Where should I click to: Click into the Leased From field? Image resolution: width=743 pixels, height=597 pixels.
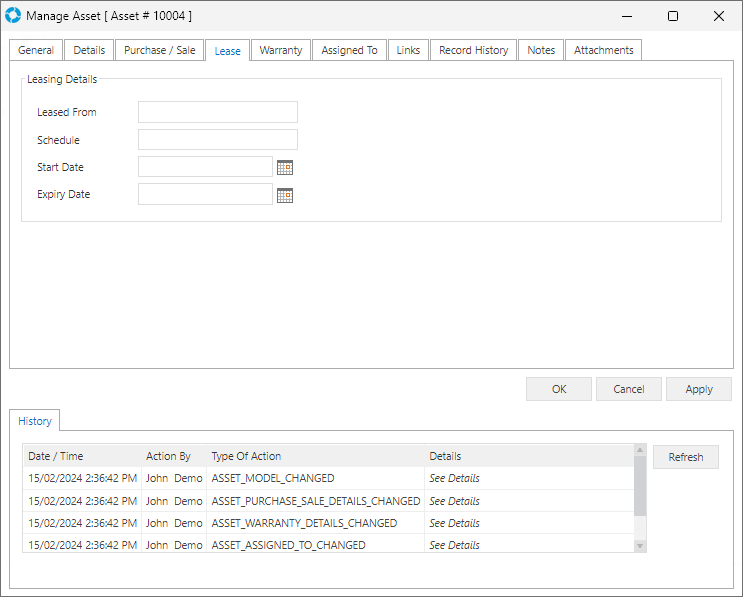218,112
